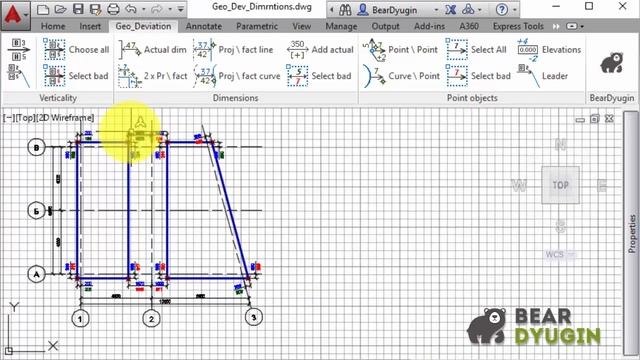Click the Actual dim tool
This screenshot has height=360, width=640.
[x=152, y=50]
